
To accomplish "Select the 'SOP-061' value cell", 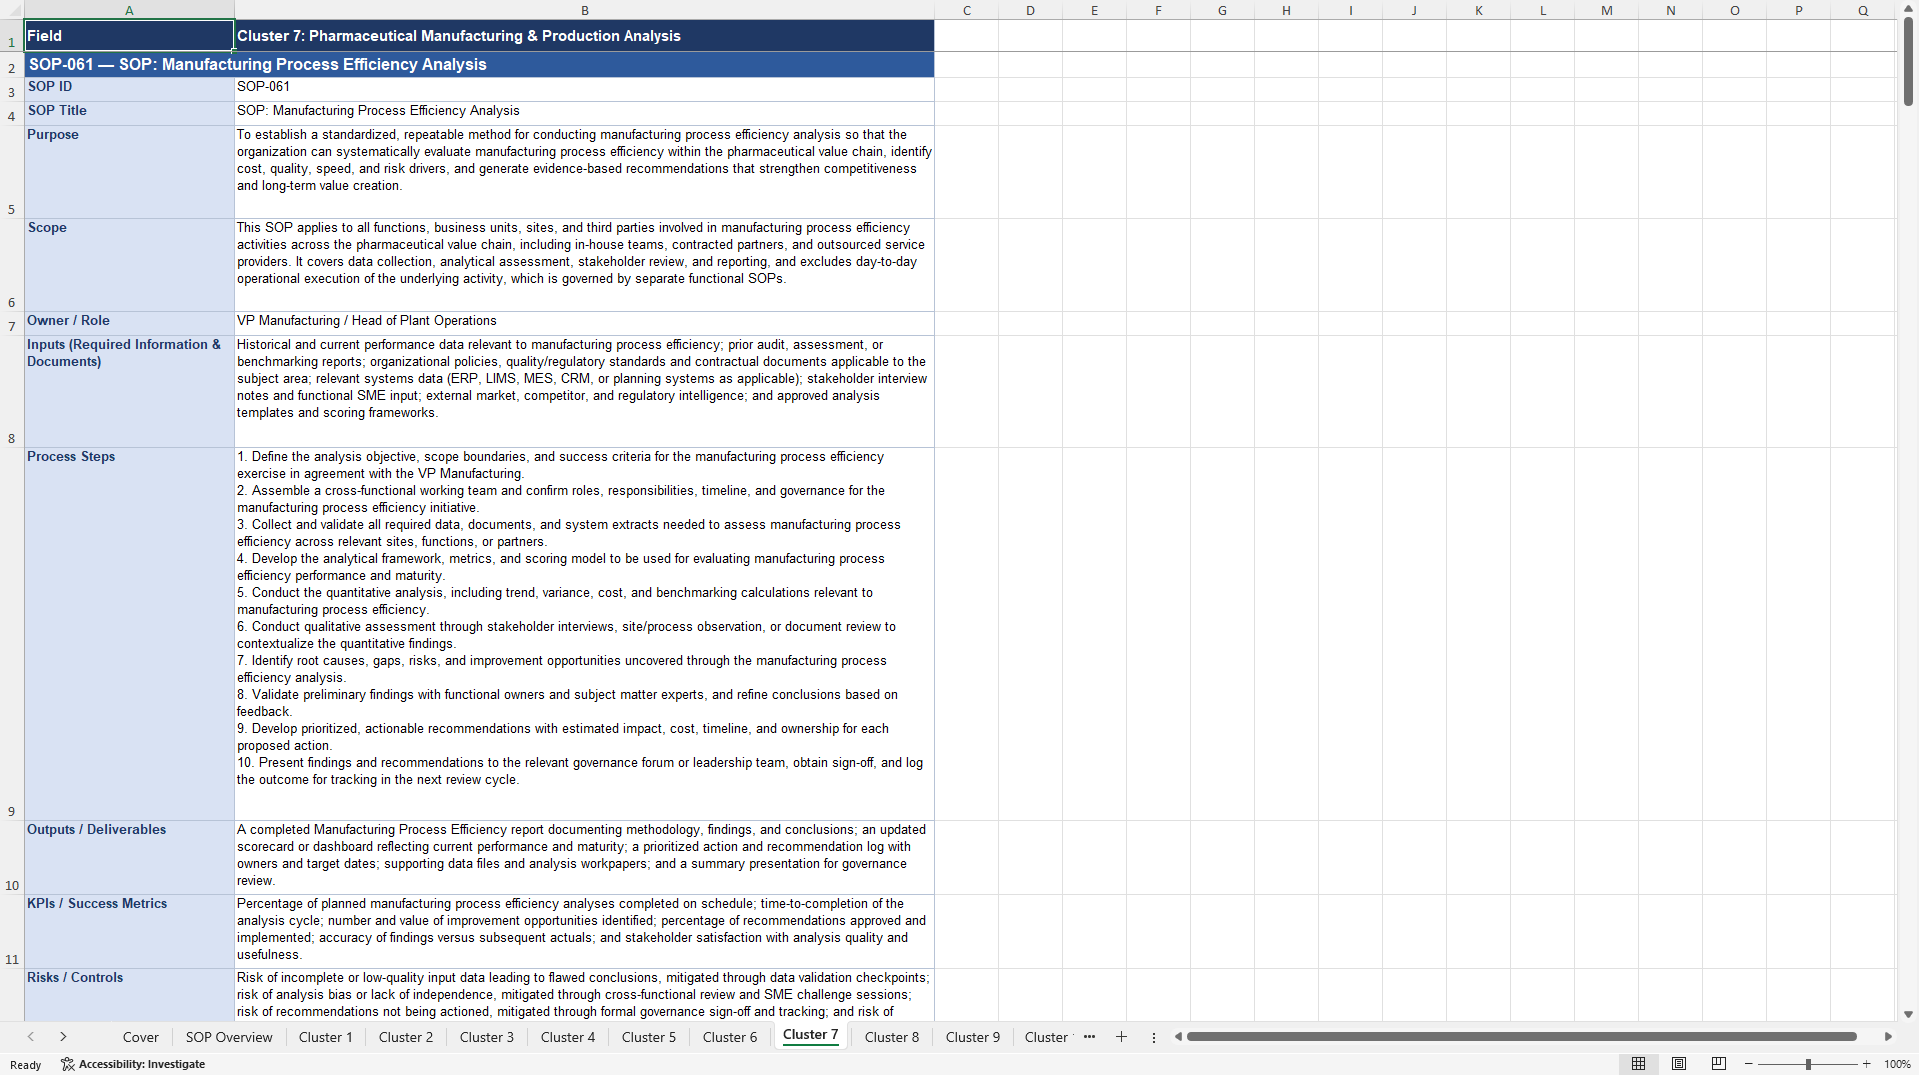I will pyautogui.click(x=584, y=89).
